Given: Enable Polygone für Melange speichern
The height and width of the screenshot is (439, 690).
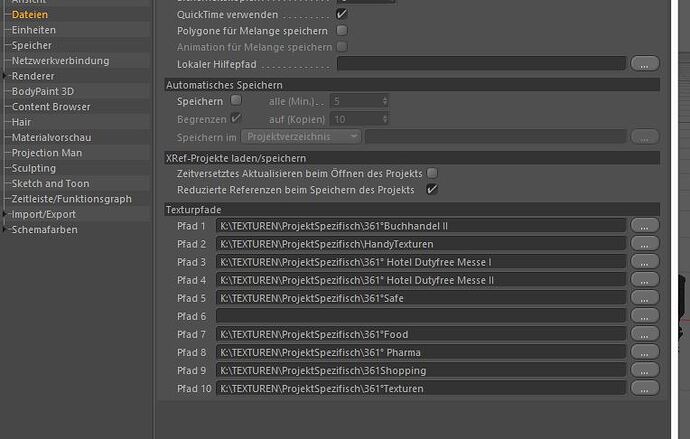Looking at the screenshot, I should (341, 30).
